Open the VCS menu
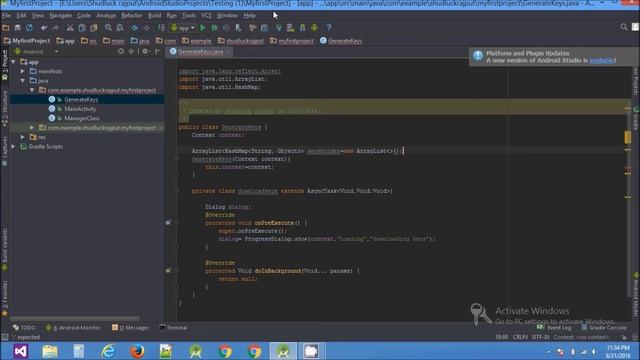640x360 pixels. click(x=207, y=16)
